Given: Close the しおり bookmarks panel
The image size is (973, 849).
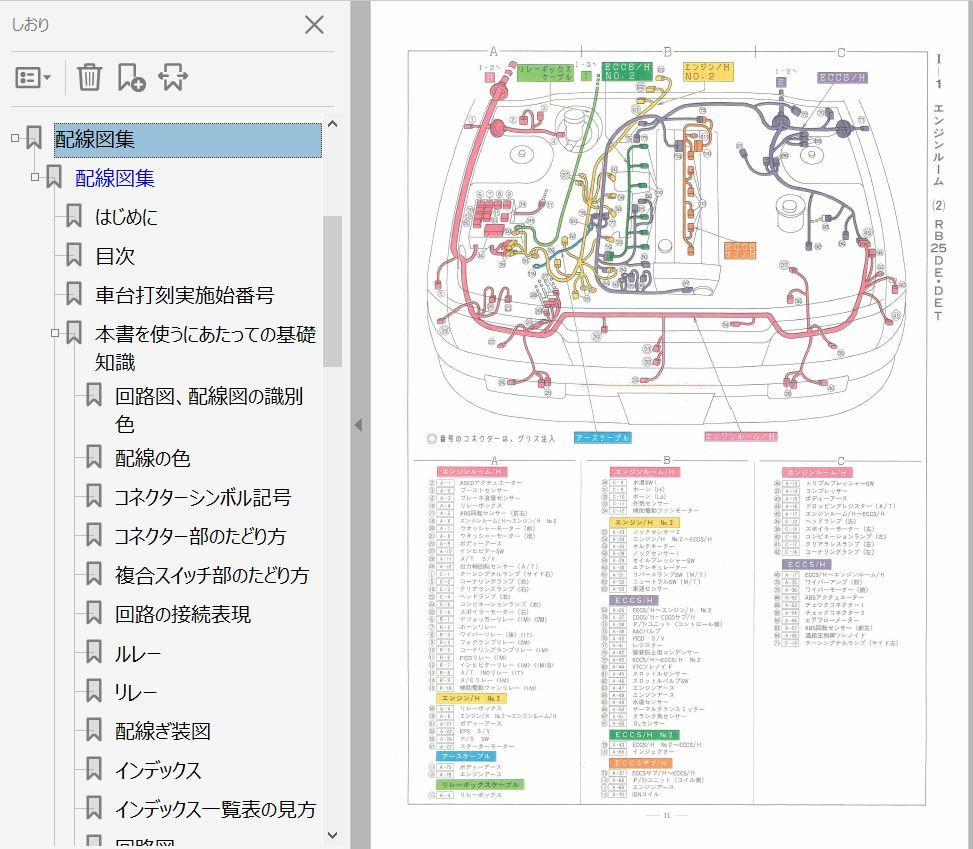Looking at the screenshot, I should (314, 25).
